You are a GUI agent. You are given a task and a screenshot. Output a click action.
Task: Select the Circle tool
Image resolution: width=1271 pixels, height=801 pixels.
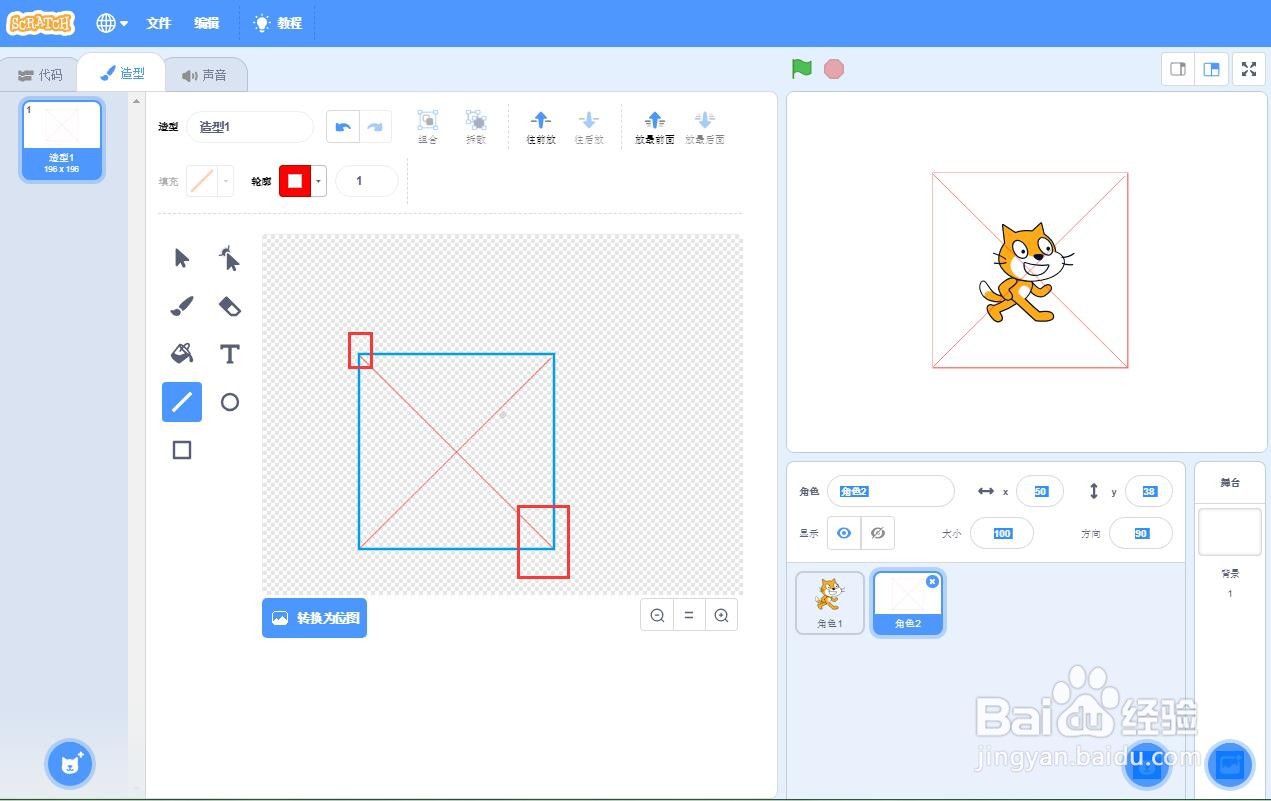point(230,402)
